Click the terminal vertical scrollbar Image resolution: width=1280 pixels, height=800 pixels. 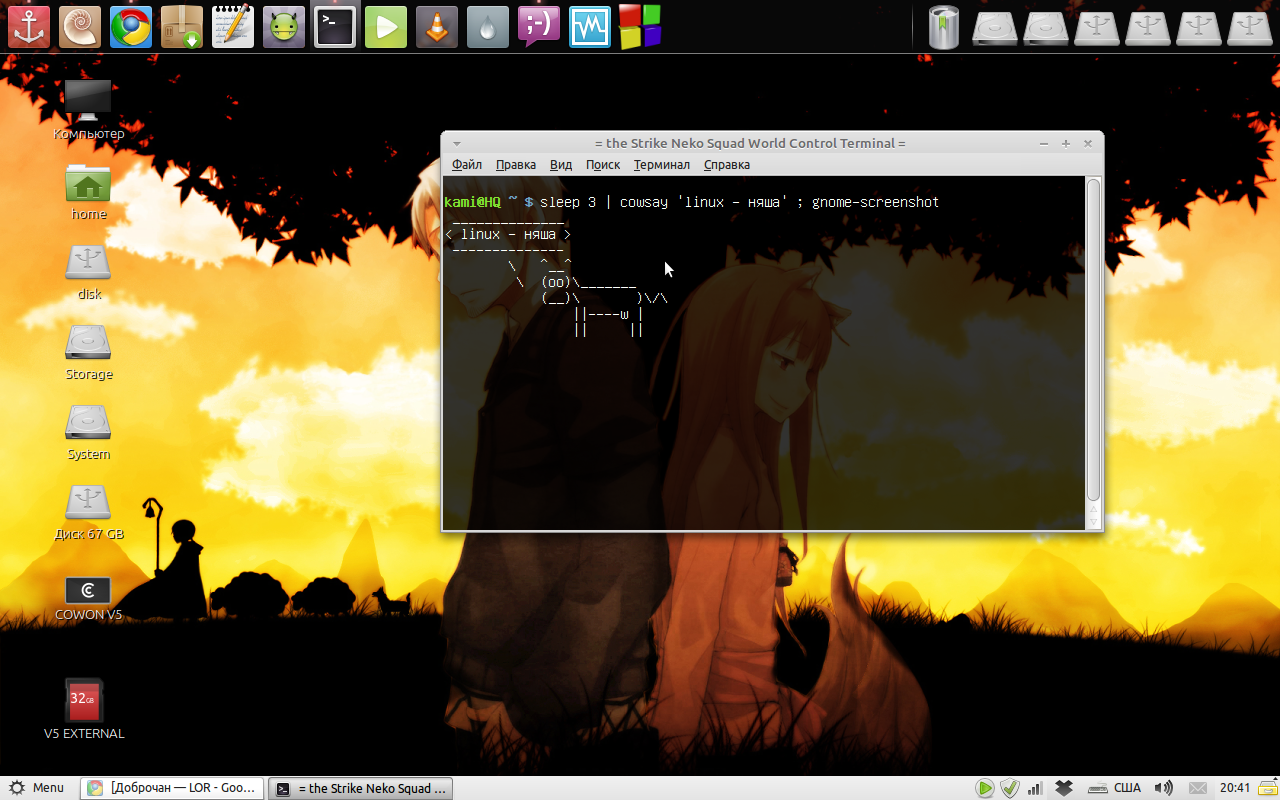click(1093, 340)
